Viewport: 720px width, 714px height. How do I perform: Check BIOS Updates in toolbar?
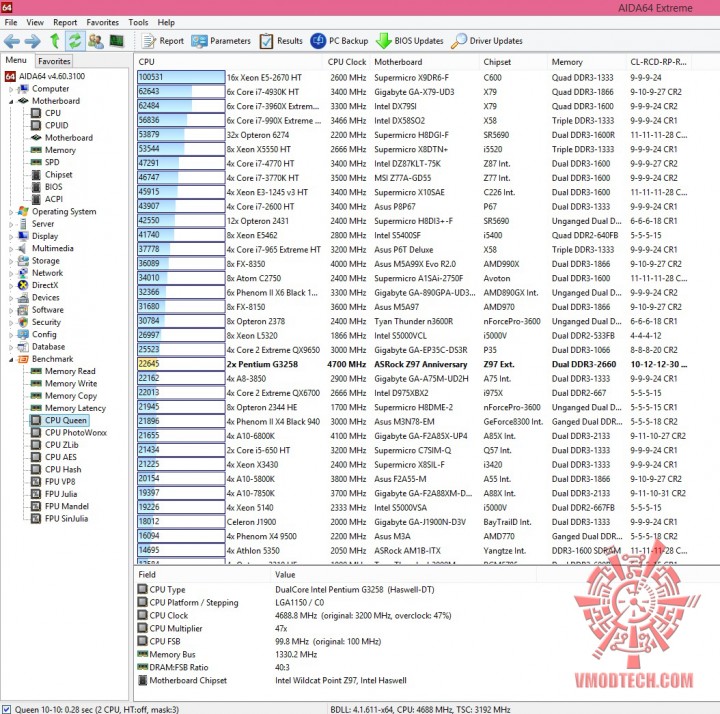(x=410, y=41)
